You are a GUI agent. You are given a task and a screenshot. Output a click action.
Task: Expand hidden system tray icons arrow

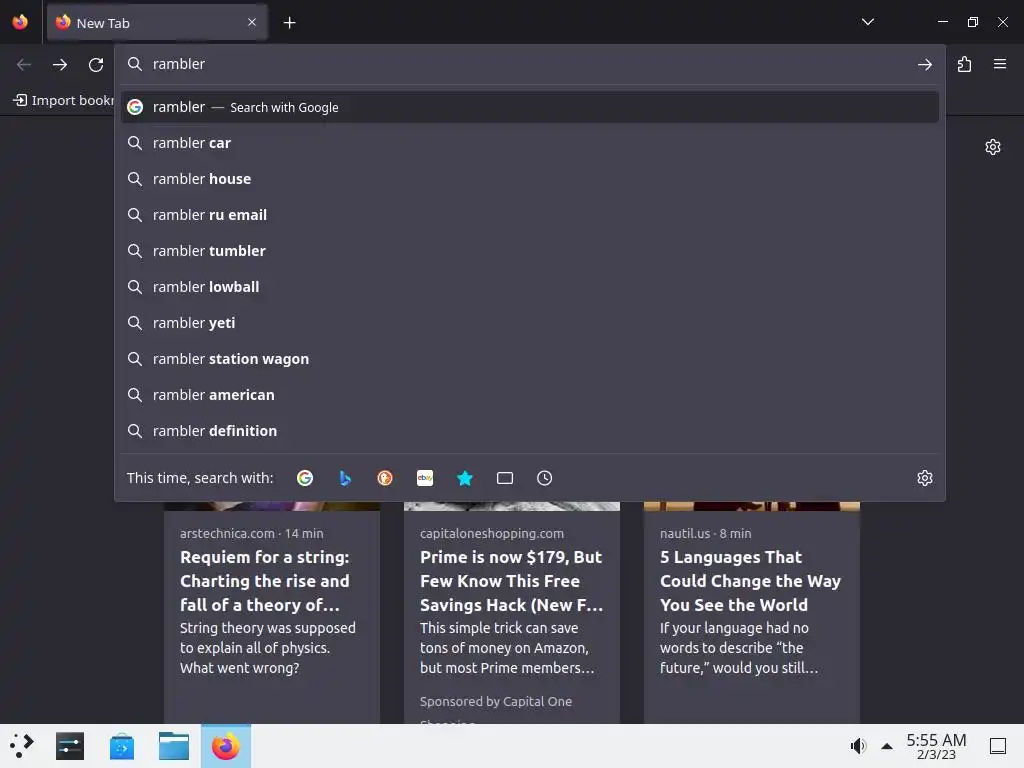[887, 746]
